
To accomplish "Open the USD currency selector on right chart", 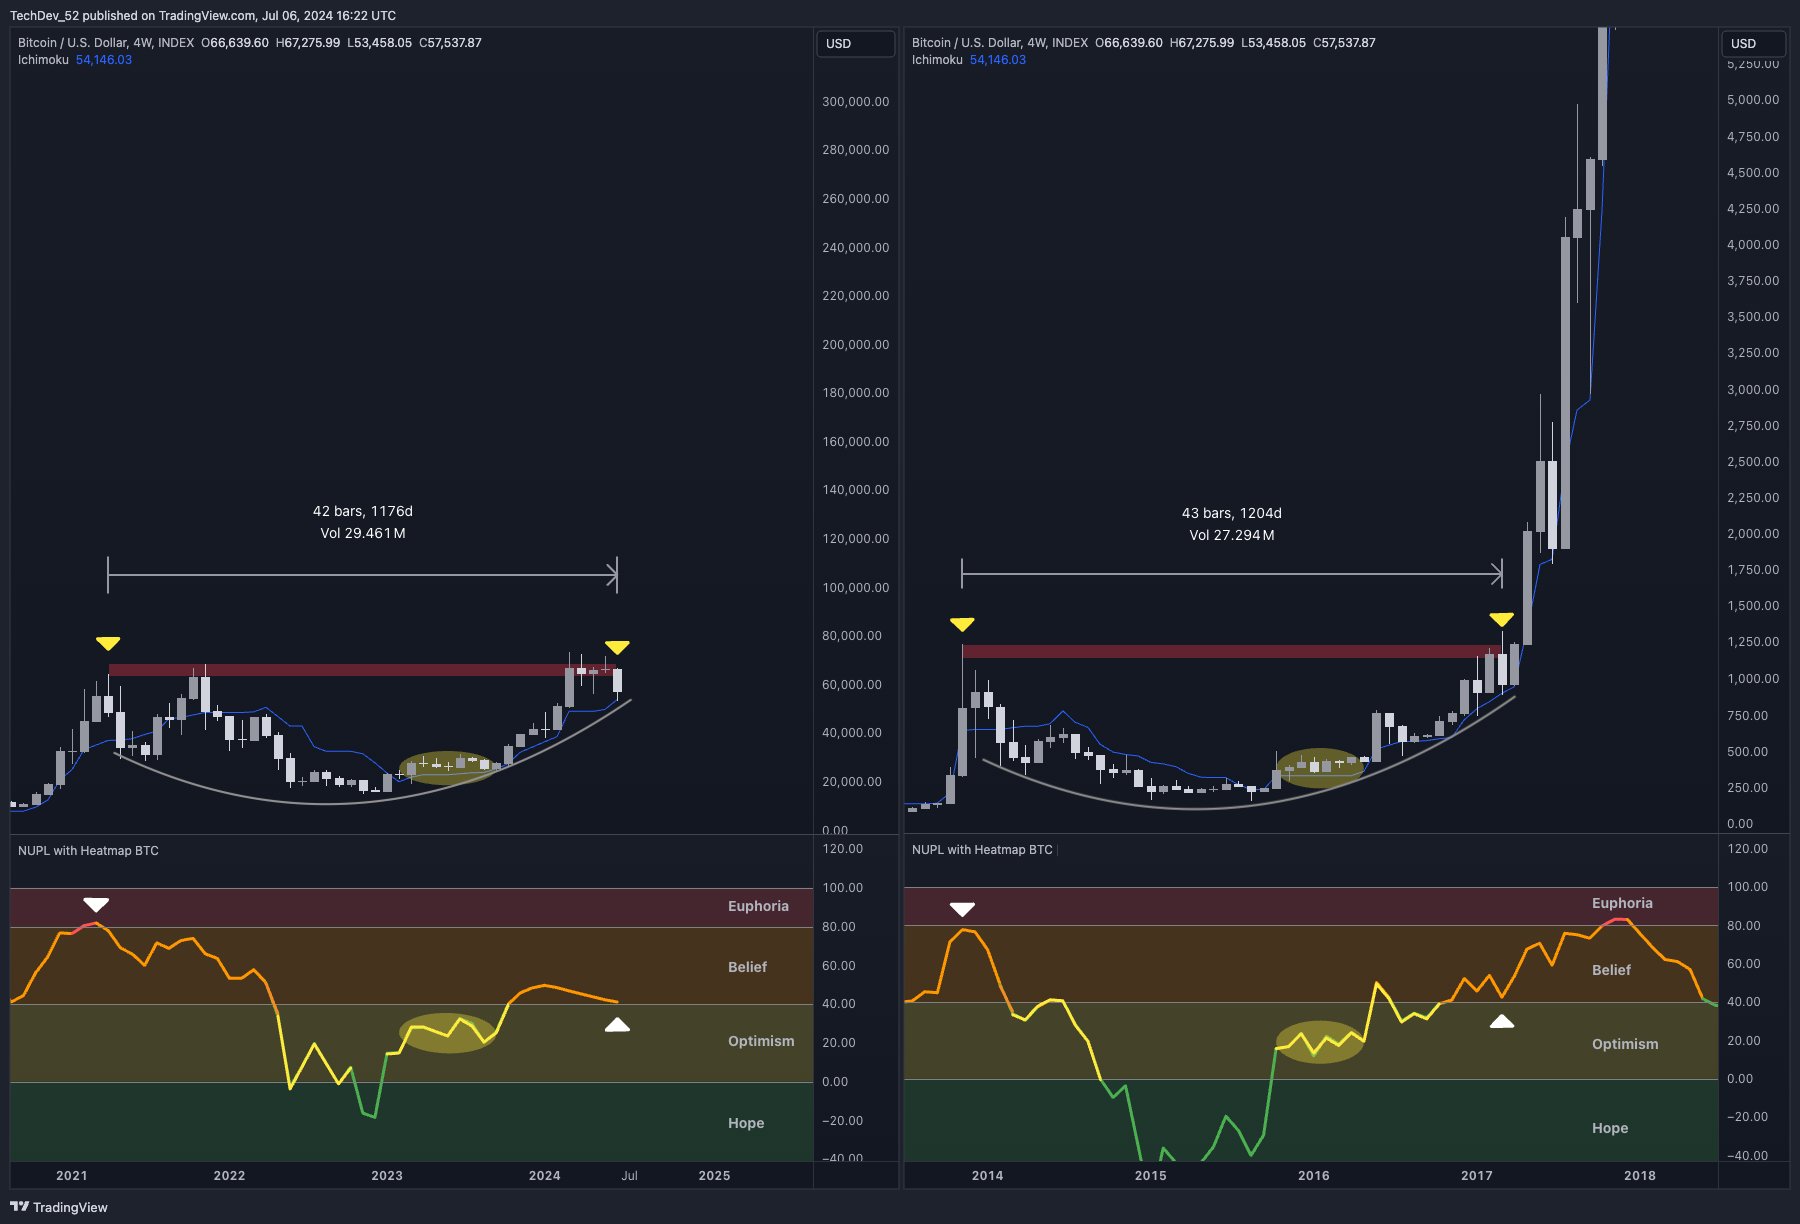I will click(x=1752, y=44).
